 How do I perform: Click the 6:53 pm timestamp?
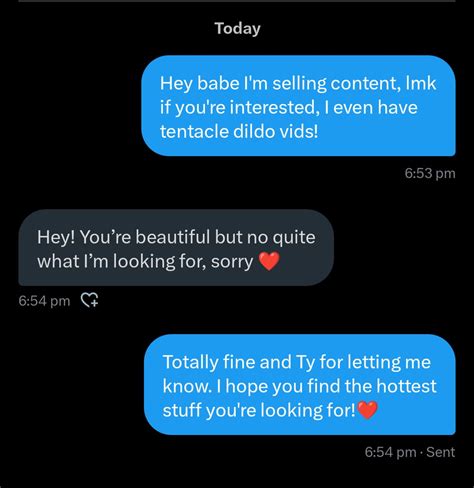tap(430, 173)
